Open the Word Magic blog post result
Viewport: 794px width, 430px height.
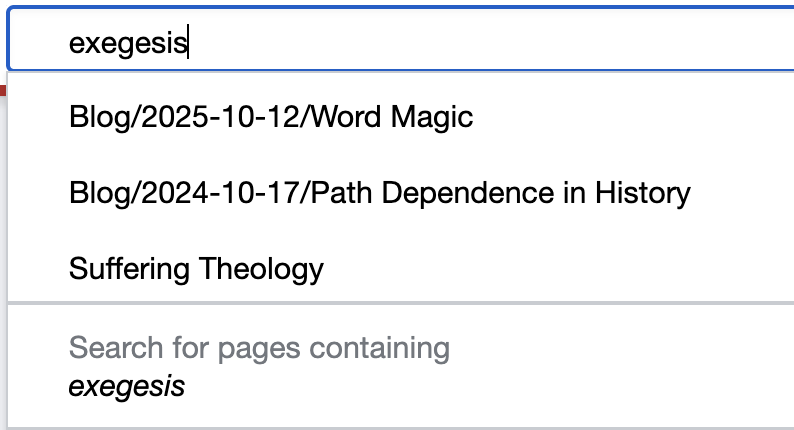click(x=271, y=117)
